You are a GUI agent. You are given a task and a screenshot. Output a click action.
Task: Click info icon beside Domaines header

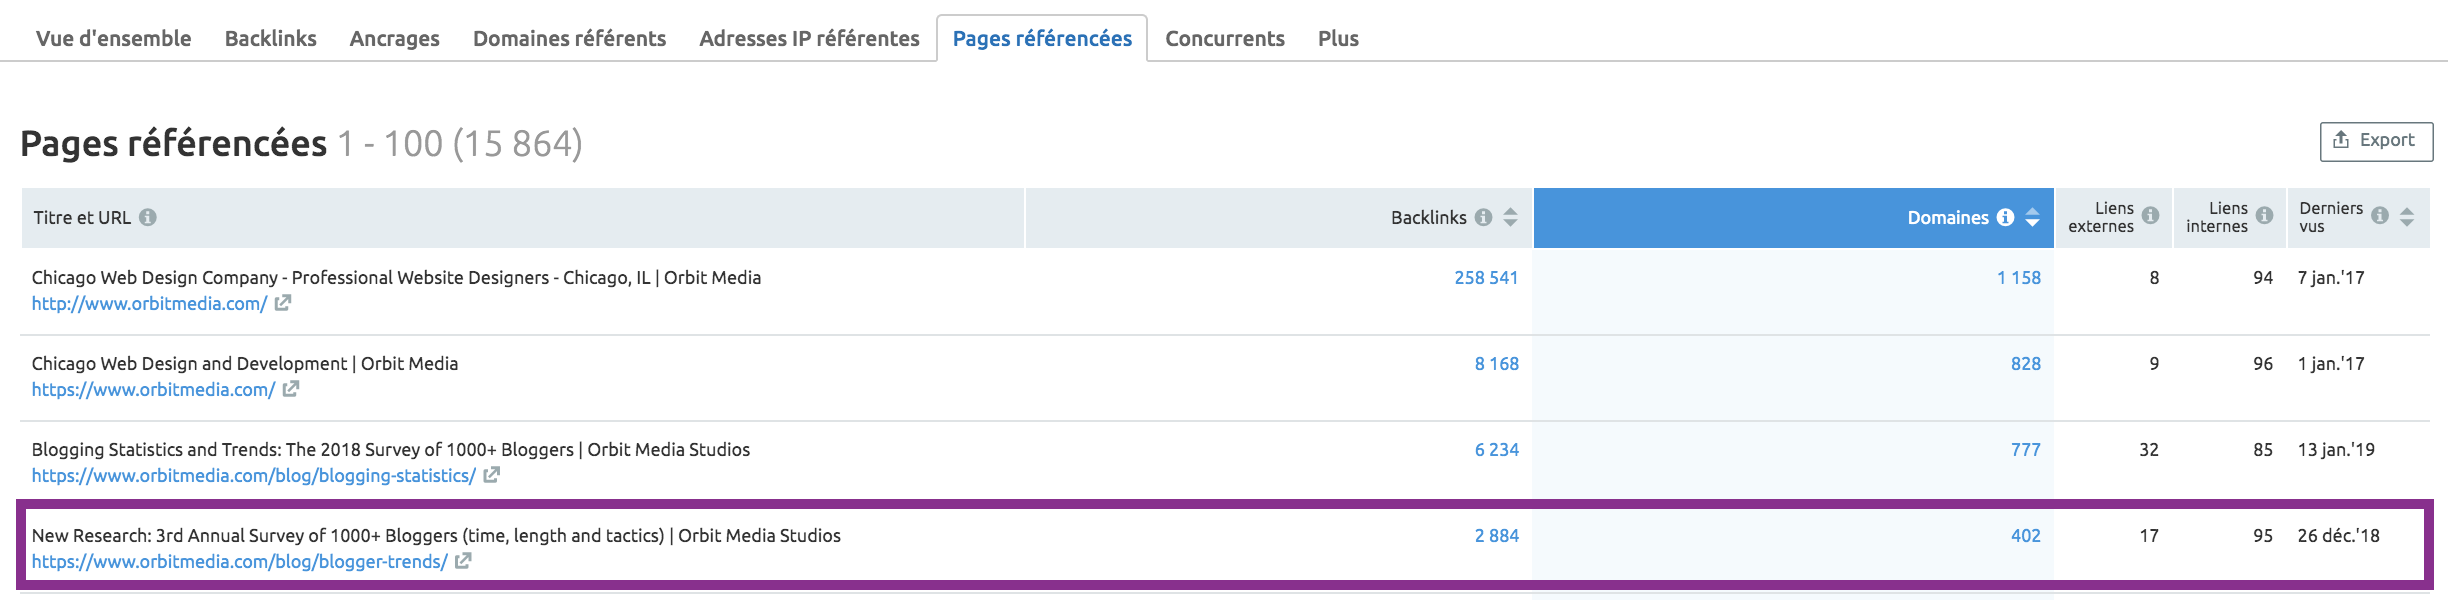[x=2005, y=217]
